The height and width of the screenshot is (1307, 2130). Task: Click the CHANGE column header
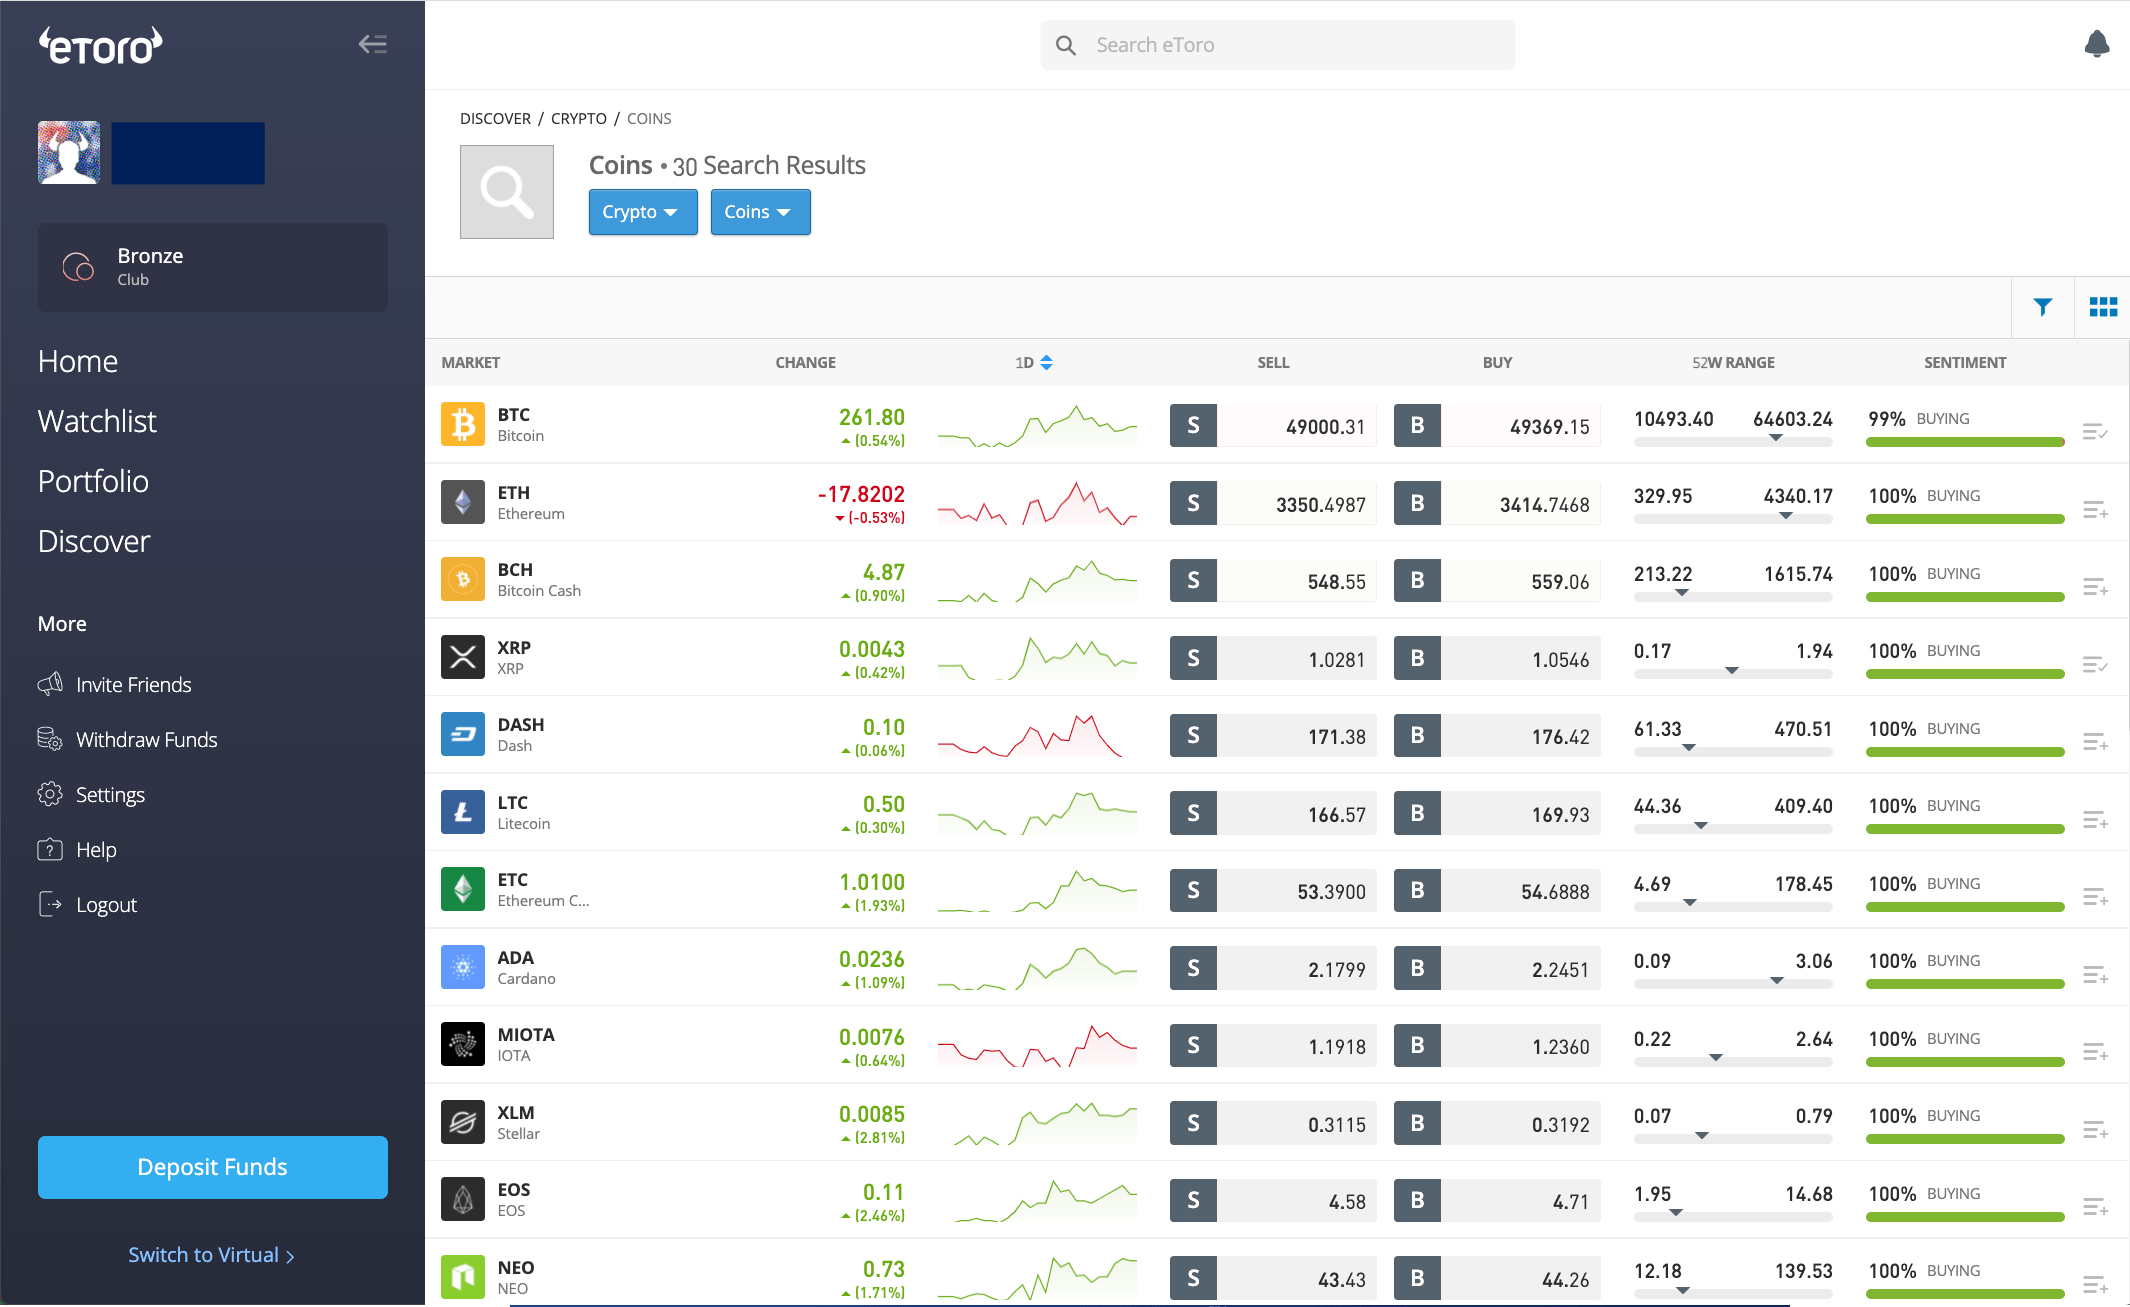pos(805,362)
